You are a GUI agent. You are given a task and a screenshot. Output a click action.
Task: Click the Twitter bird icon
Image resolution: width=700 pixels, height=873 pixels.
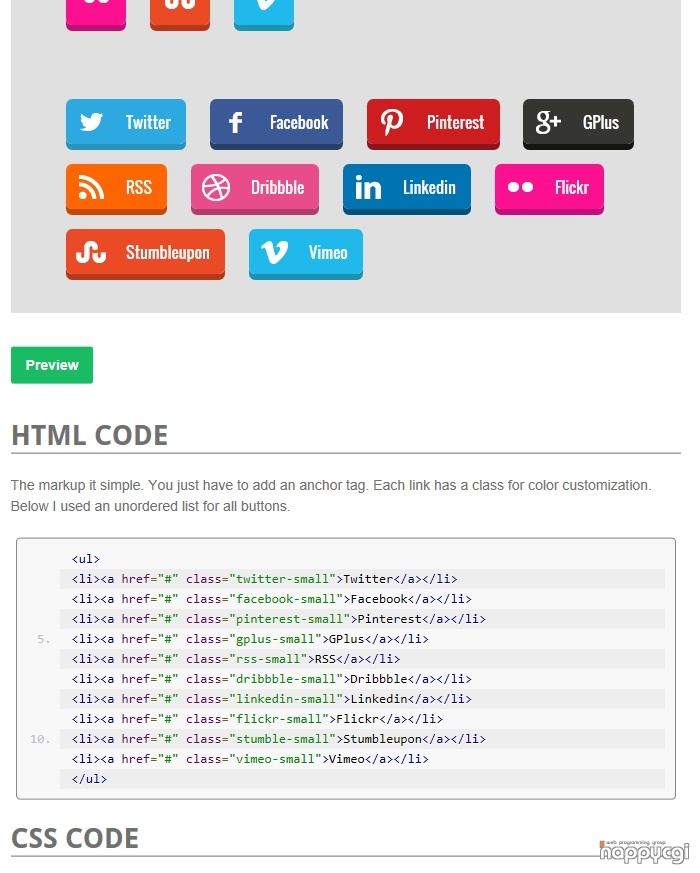[x=91, y=122]
